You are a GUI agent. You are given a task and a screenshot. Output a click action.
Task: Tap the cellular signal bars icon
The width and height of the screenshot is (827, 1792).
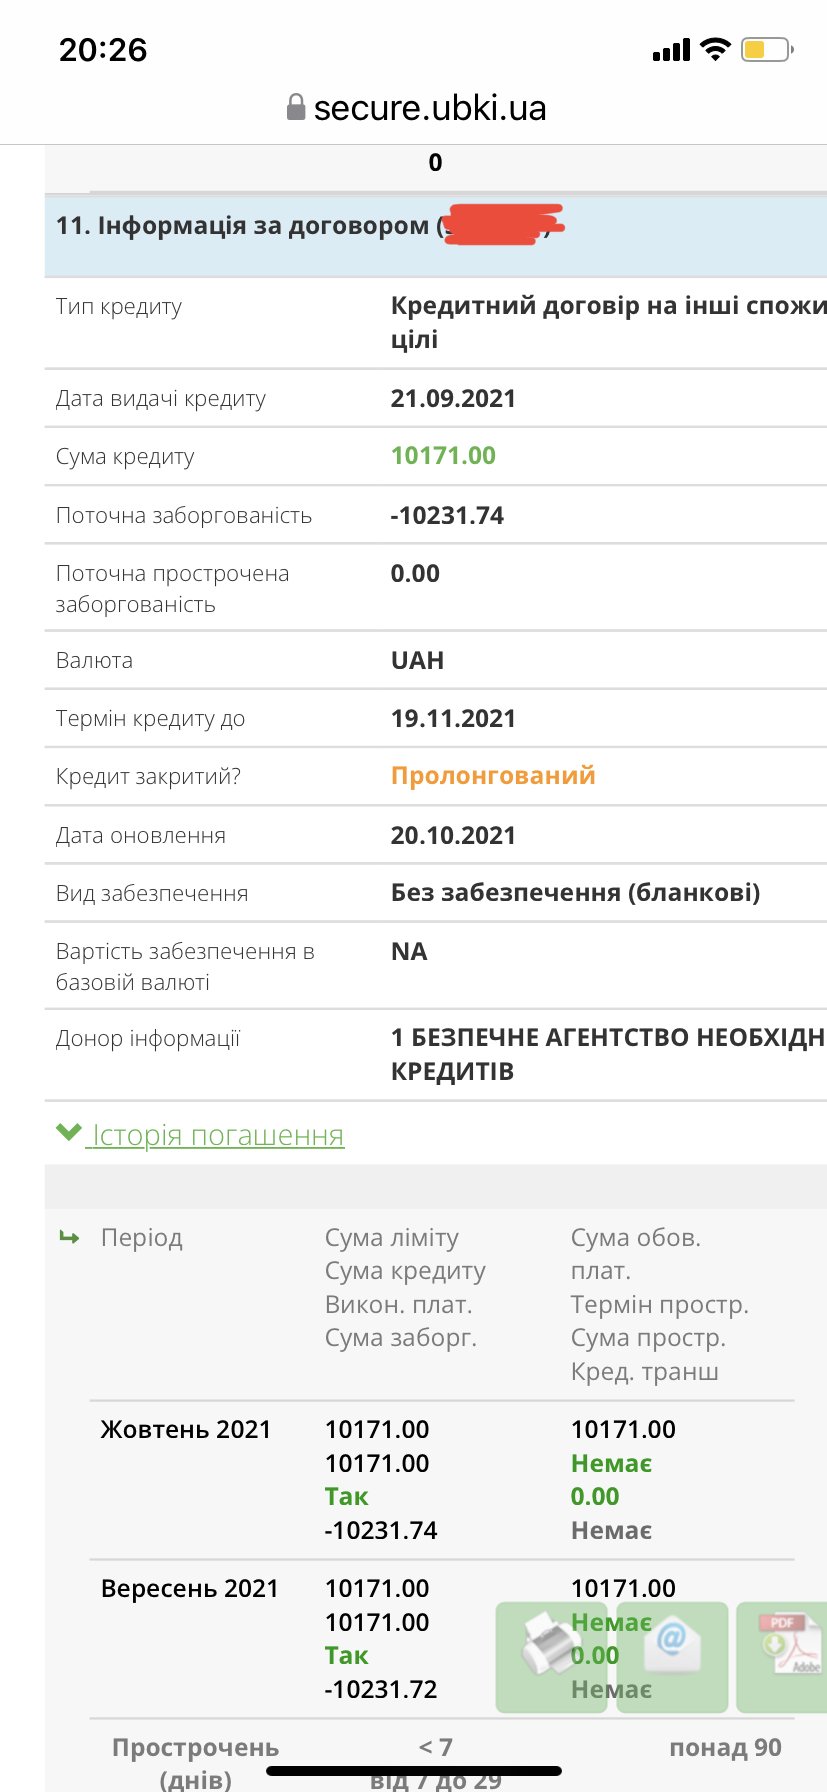671,50
